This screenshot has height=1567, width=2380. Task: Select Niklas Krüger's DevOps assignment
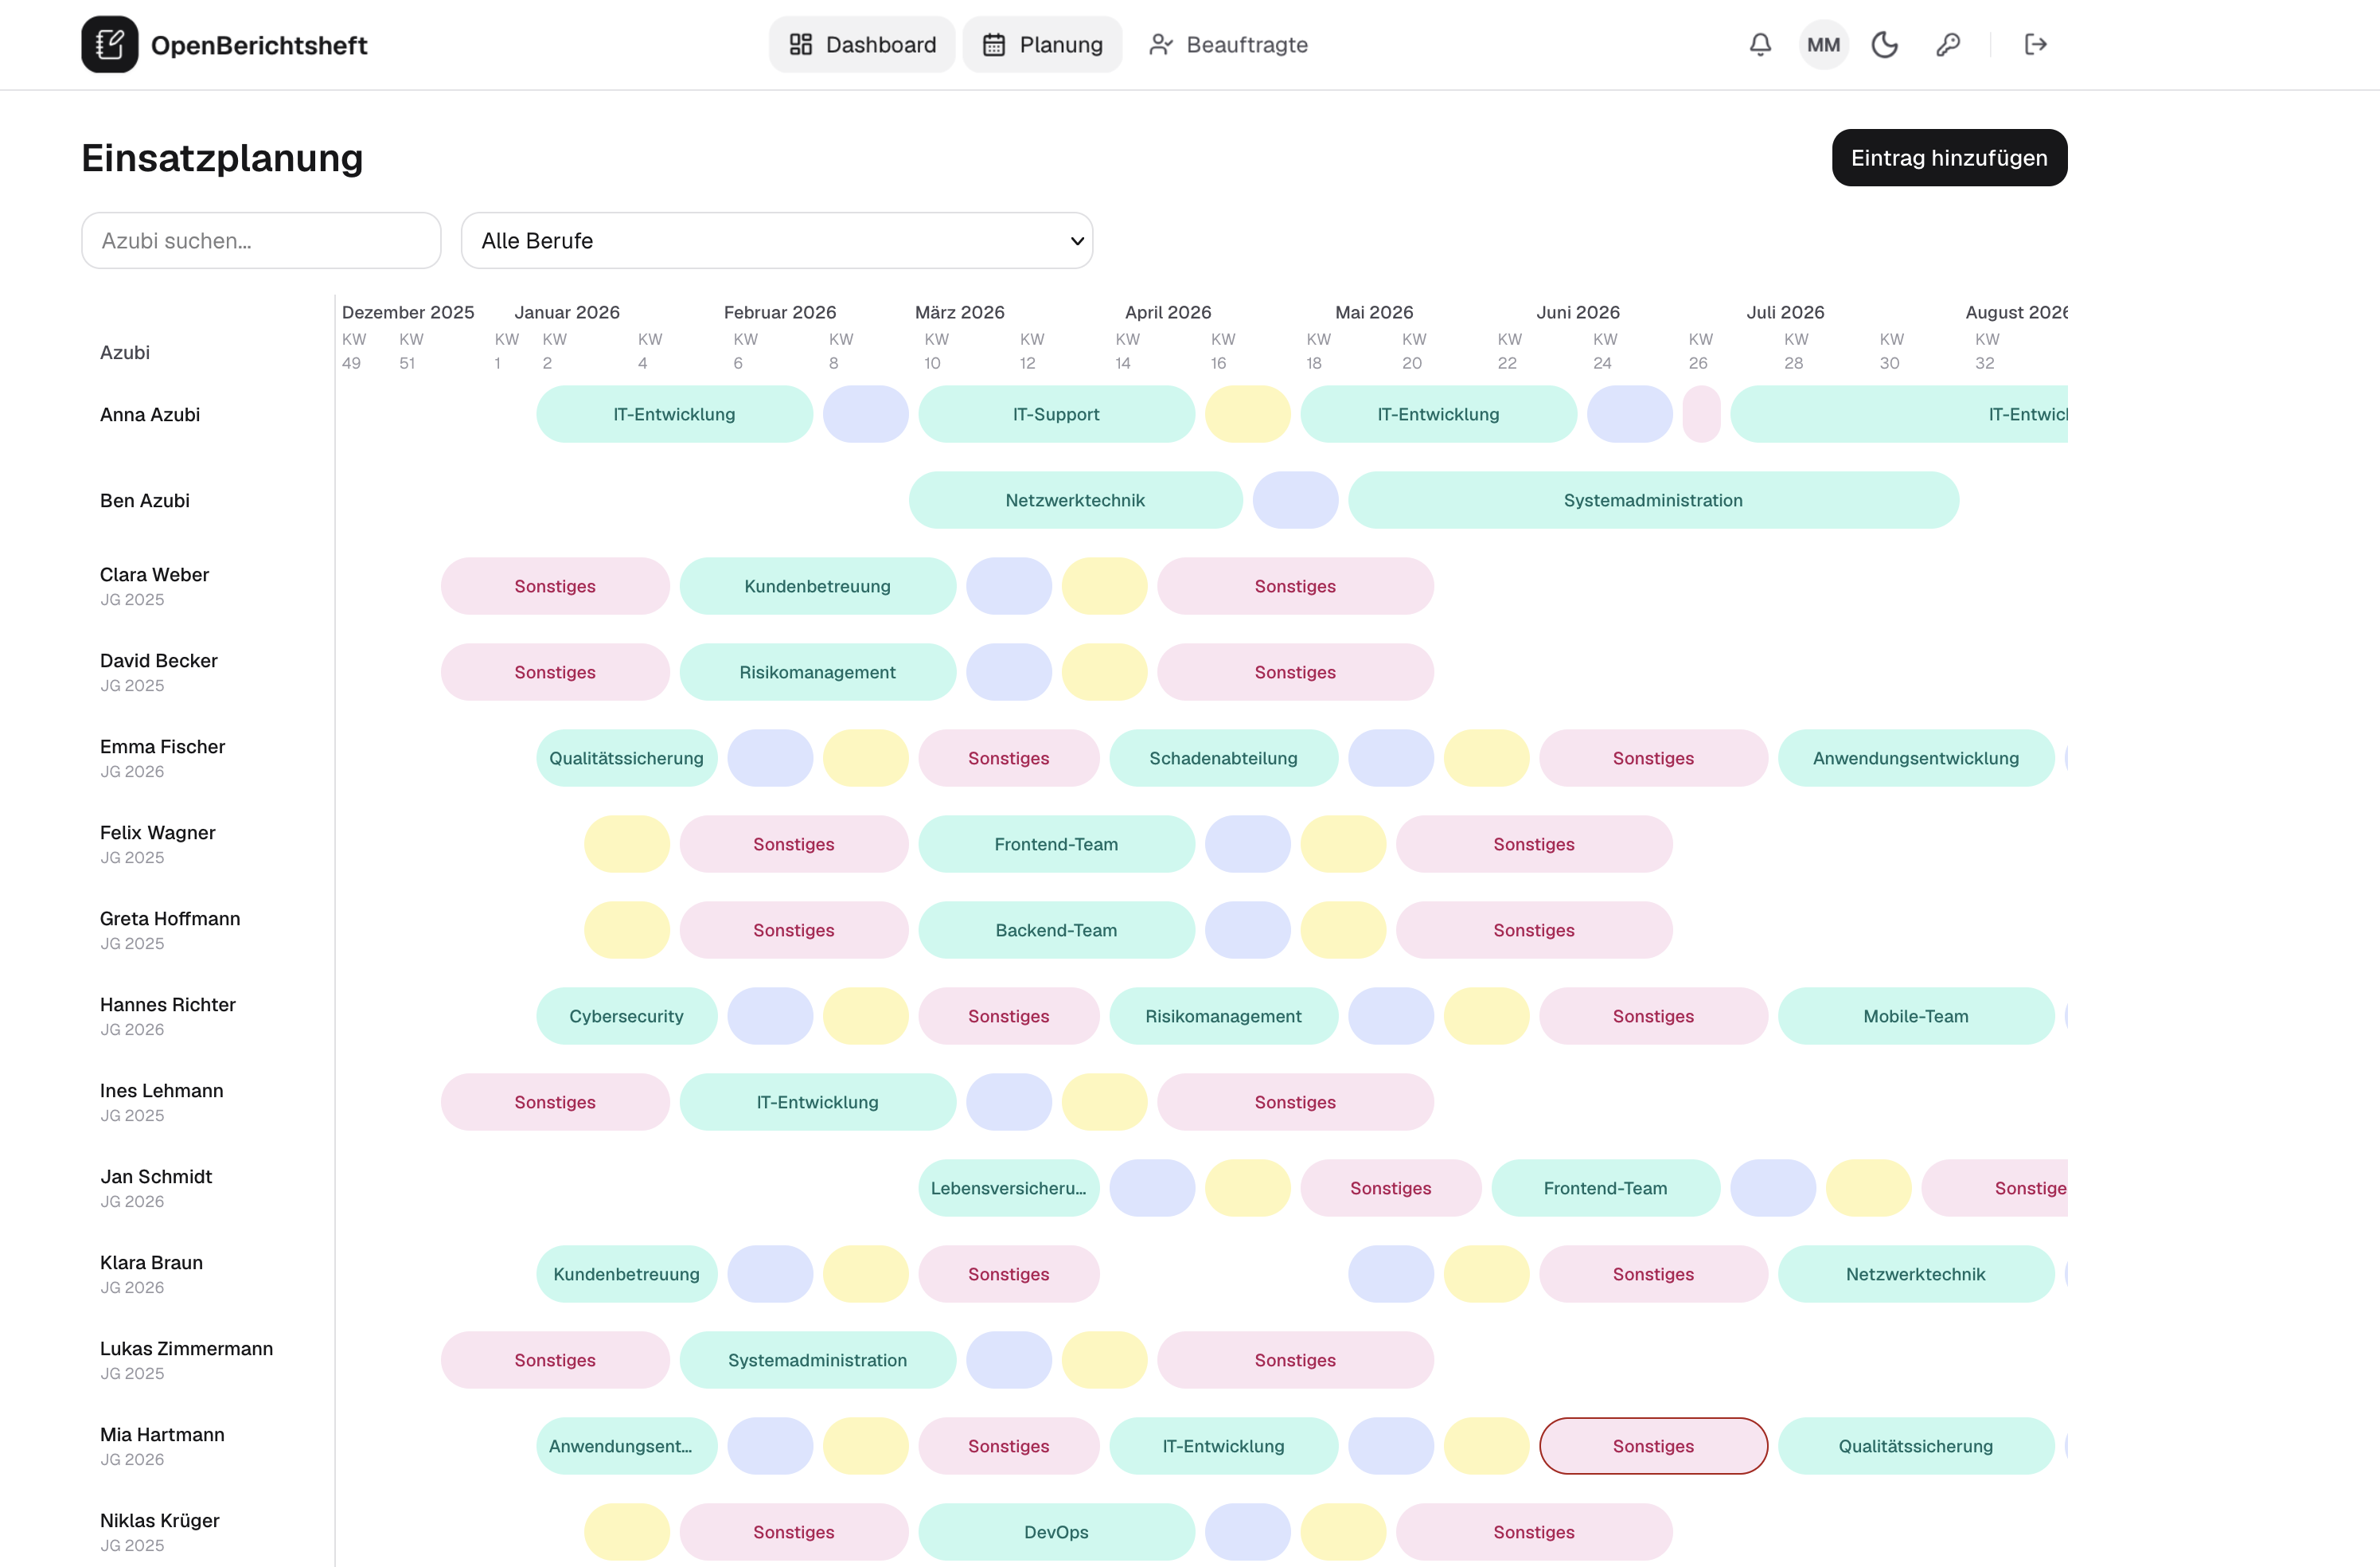[1056, 1532]
